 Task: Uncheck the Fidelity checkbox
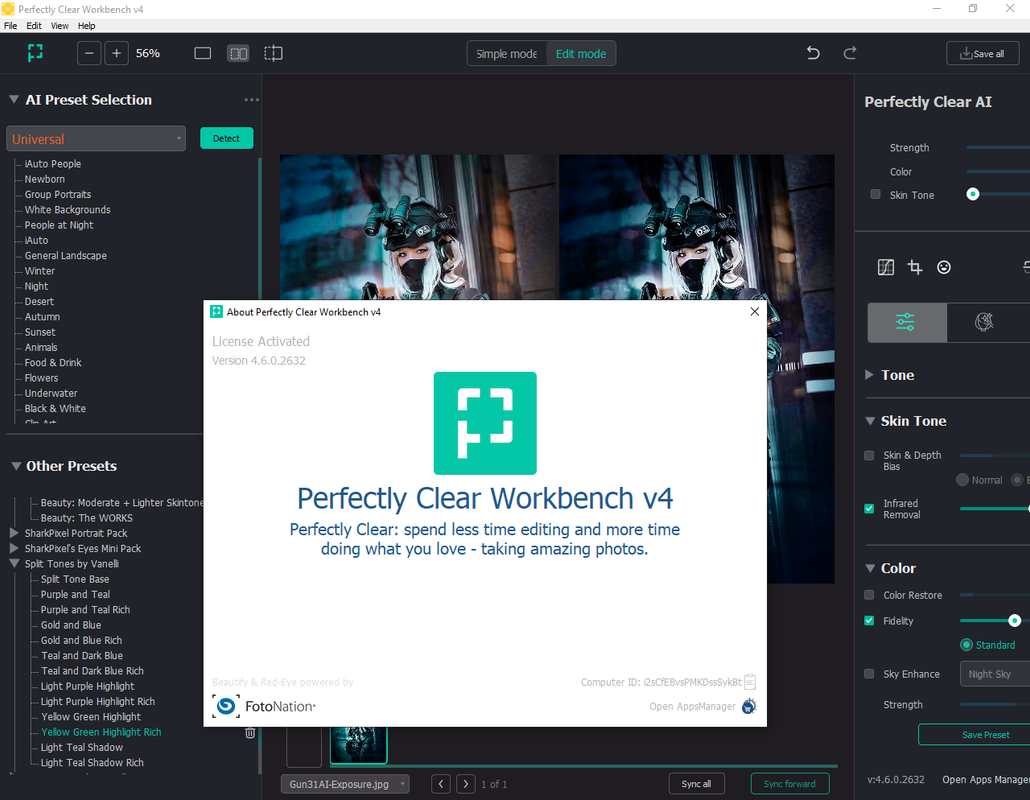869,621
